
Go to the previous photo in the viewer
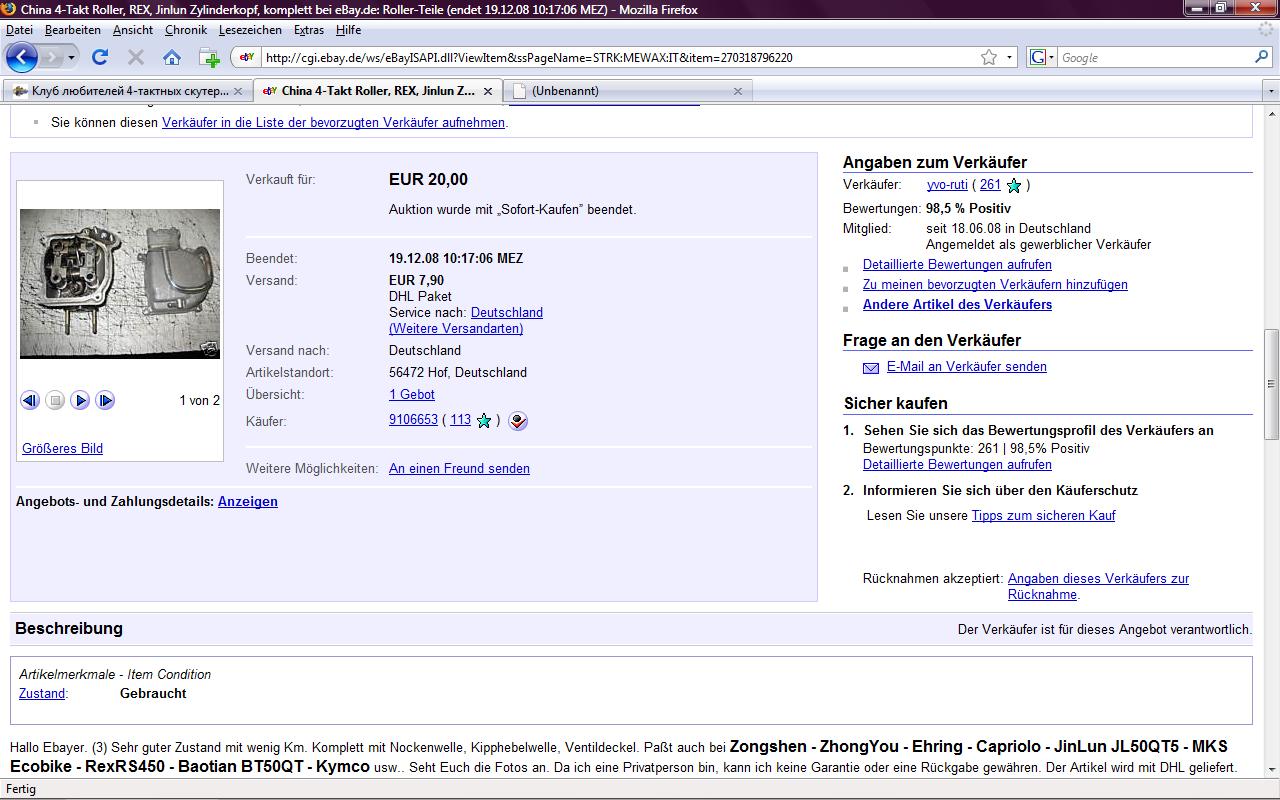pos(30,400)
